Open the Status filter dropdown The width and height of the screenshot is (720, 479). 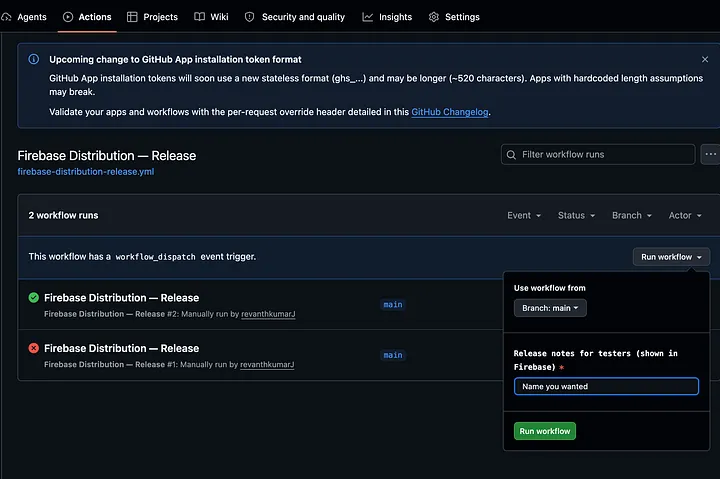coord(576,215)
